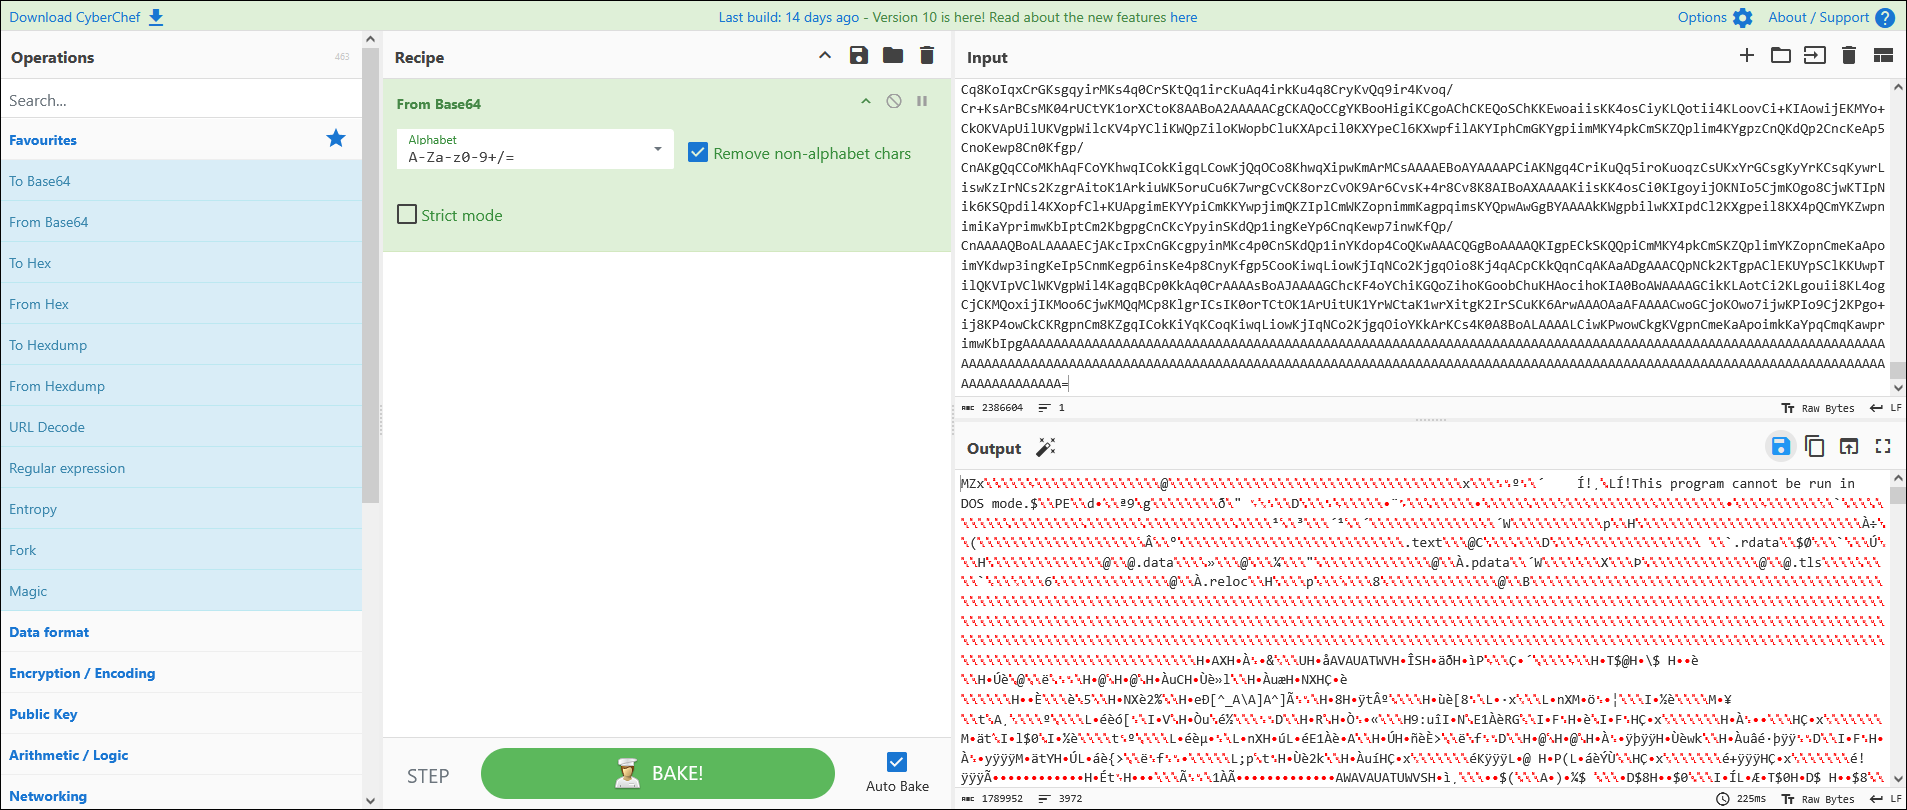Viewport: 1907px width, 810px height.
Task: Toggle the Auto Bake checkbox
Action: [x=897, y=762]
